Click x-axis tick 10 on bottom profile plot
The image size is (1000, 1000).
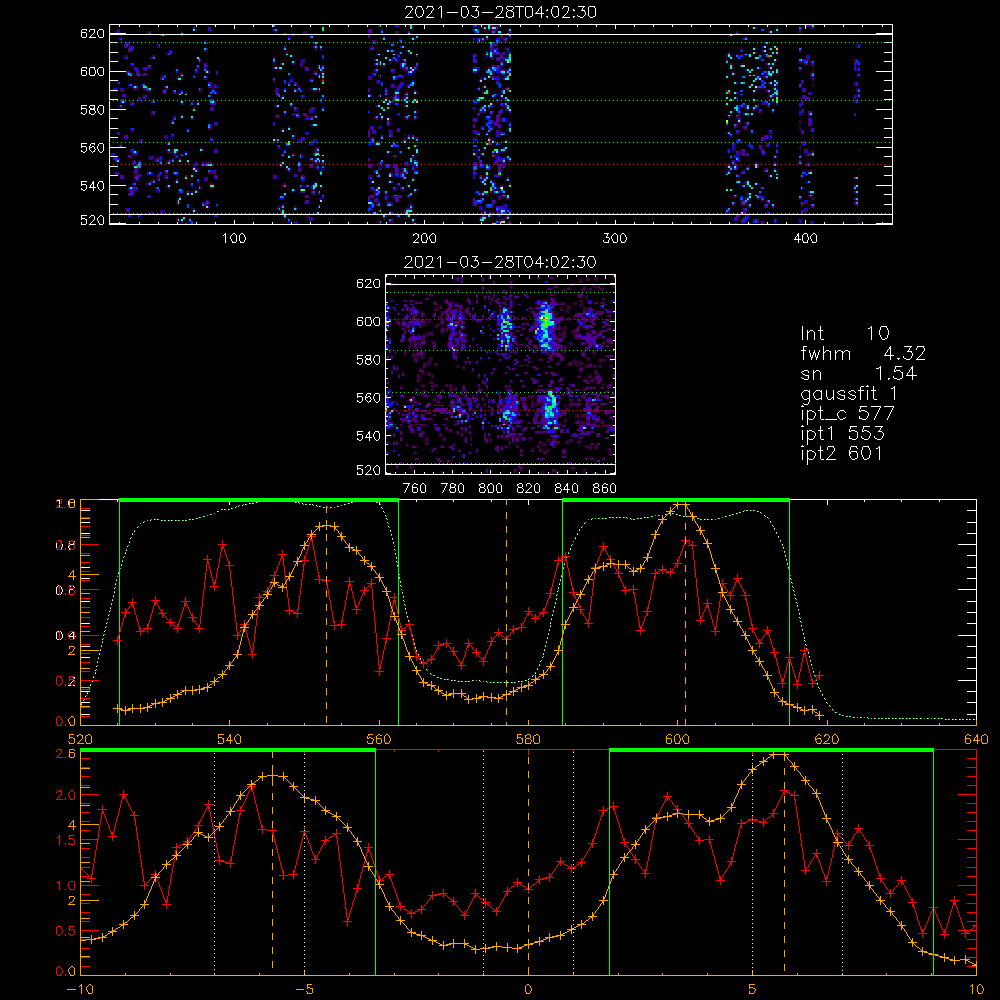tap(976, 989)
